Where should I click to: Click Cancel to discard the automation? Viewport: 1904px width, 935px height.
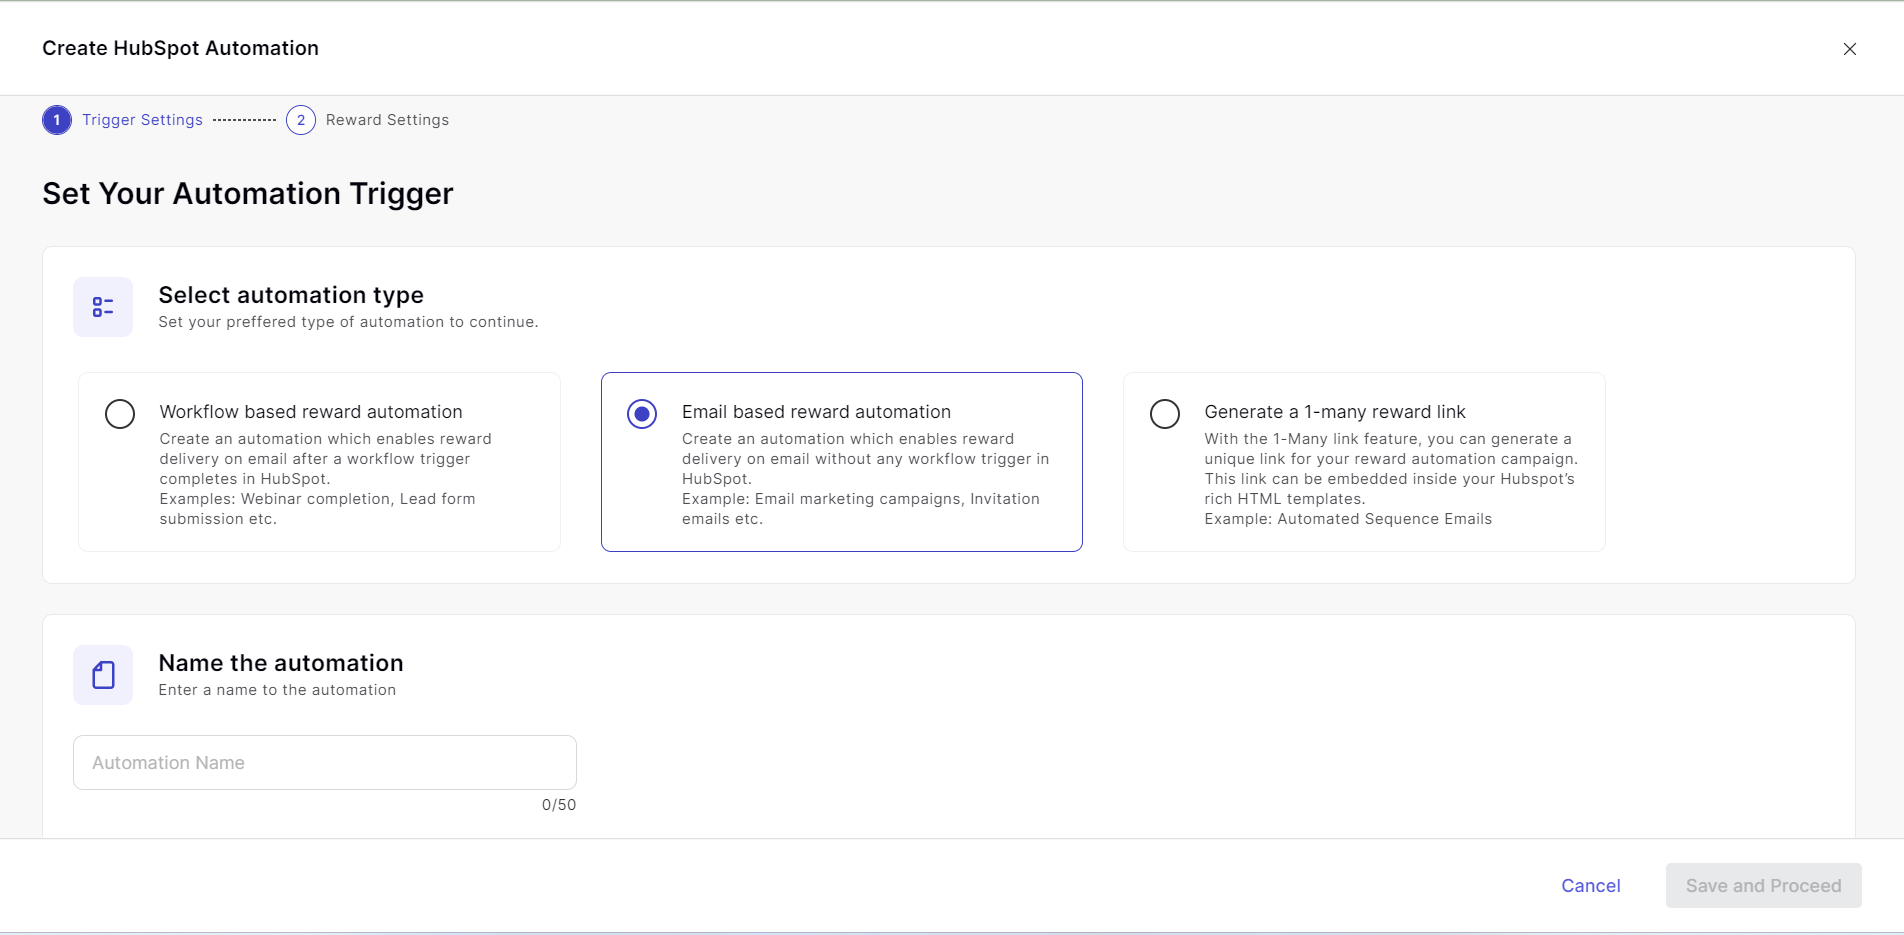[1590, 886]
